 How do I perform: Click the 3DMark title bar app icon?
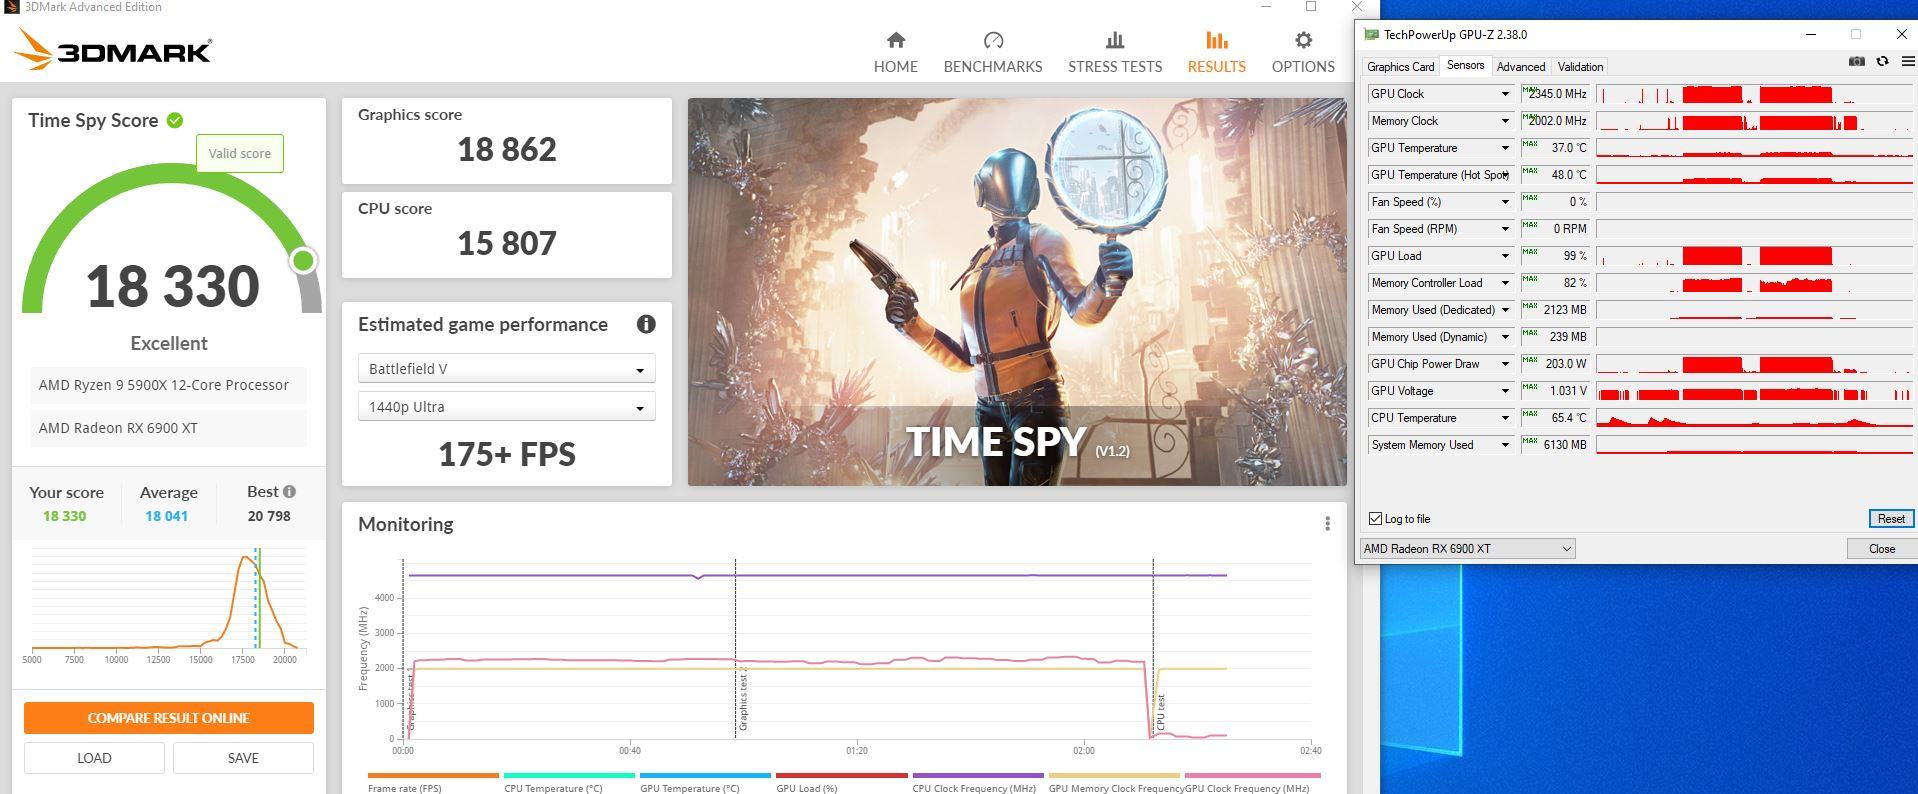12,7
